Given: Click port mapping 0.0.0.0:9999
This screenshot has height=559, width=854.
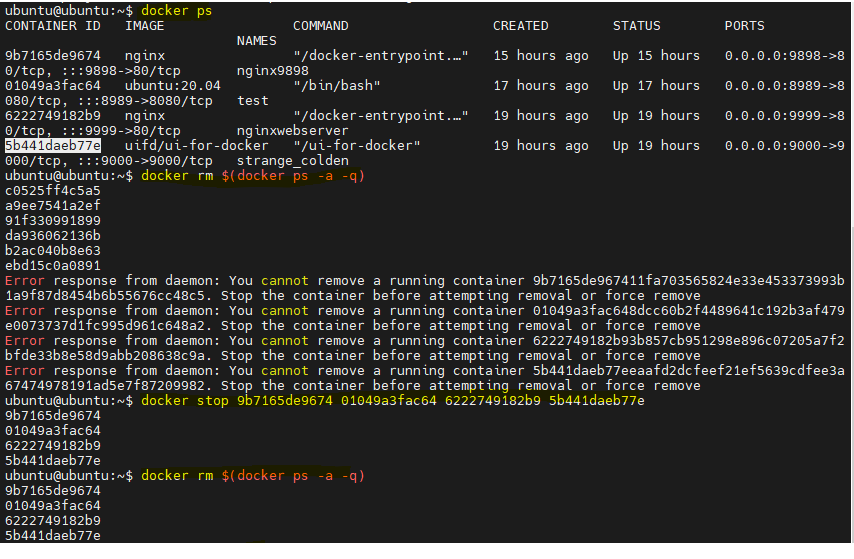Looking at the screenshot, I should click(772, 116).
